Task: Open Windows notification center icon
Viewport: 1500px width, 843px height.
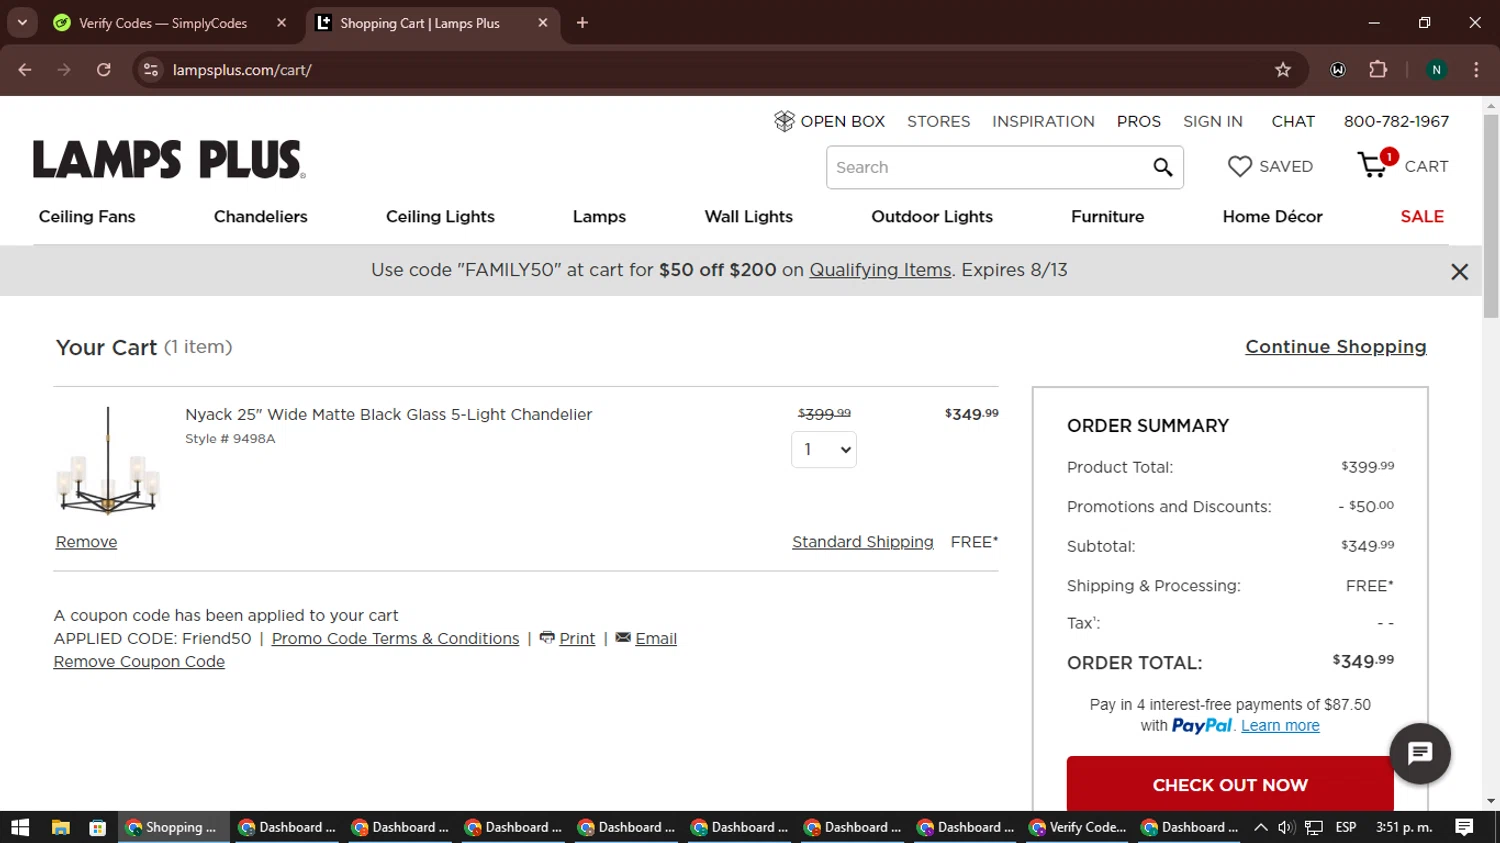Action: [x=1464, y=827]
